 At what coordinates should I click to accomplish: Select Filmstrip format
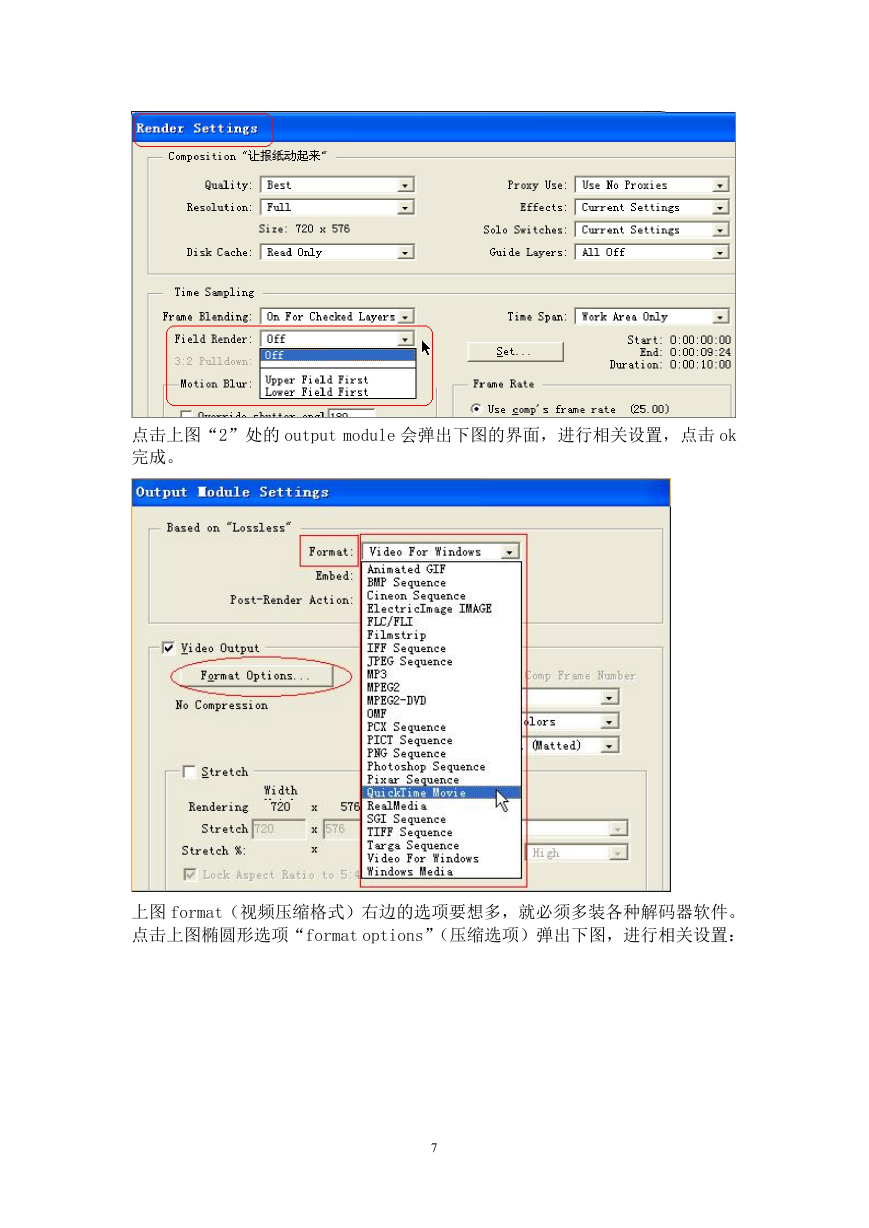pyautogui.click(x=441, y=635)
